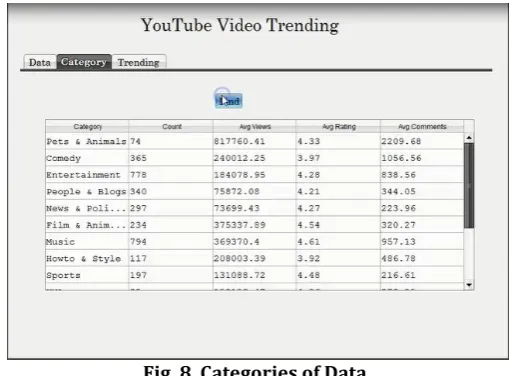This screenshot has width=509, height=376.
Task: Click avg comments value 344.05
Action: (399, 191)
